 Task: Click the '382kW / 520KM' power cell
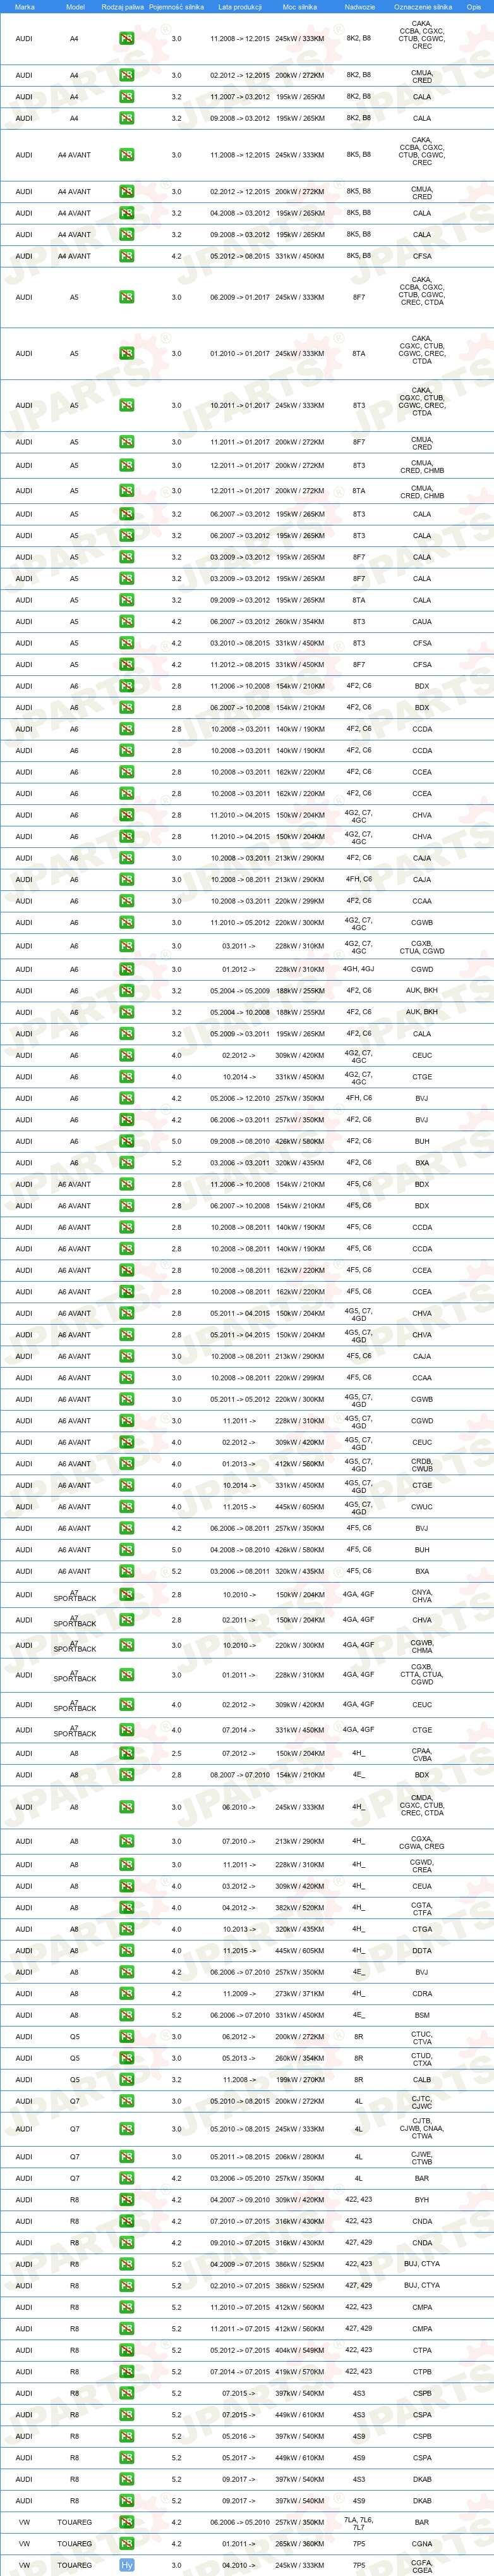coord(300,1908)
